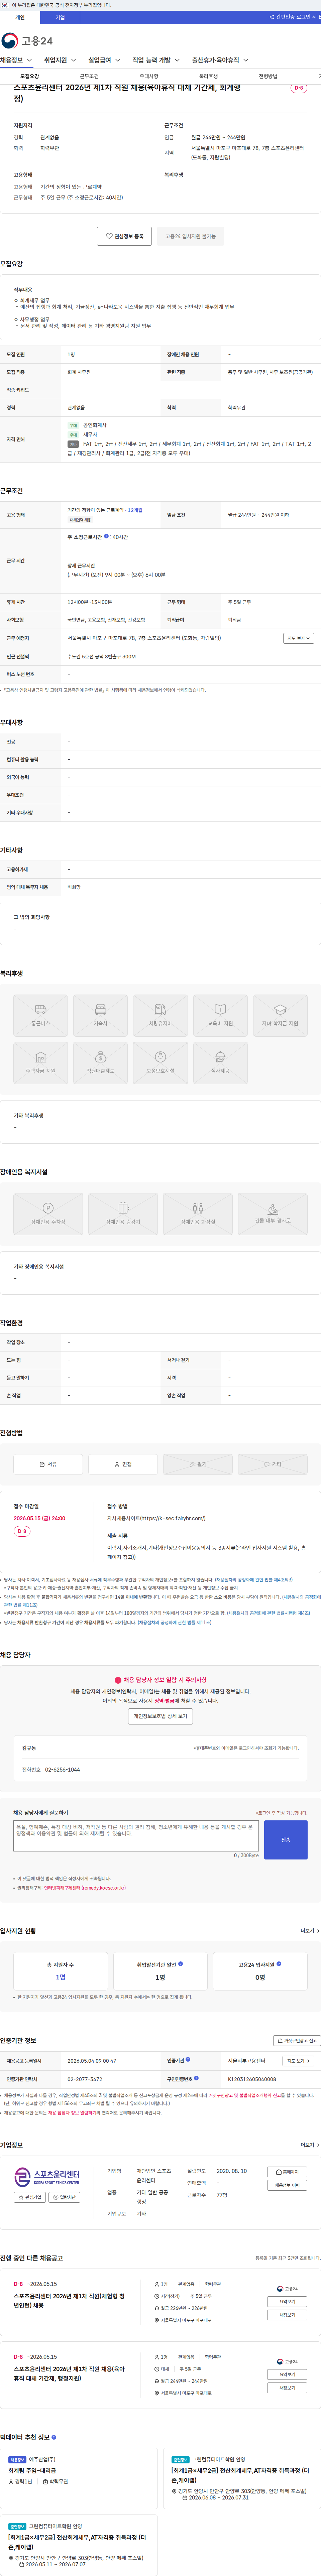Switch to the 우대사항 tab
Image resolution: width=321 pixels, height=2576 pixels.
149,76
